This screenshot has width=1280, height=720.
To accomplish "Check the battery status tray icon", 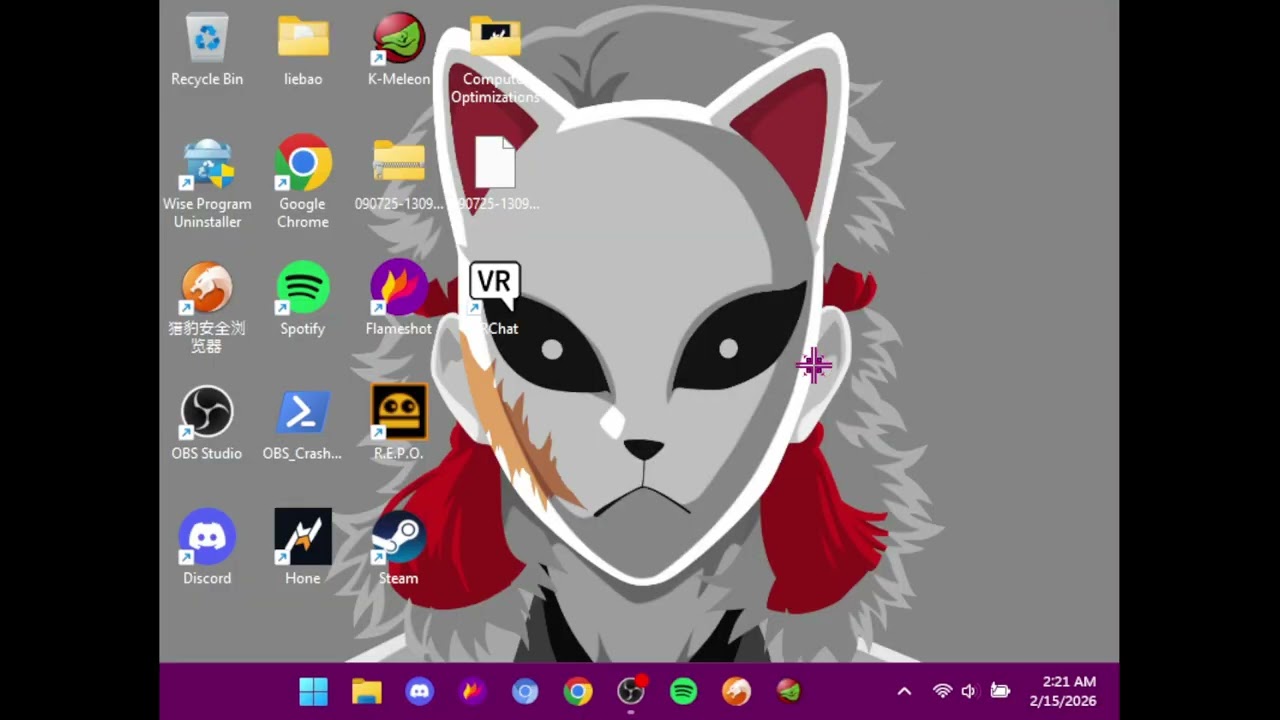I will (1000, 691).
